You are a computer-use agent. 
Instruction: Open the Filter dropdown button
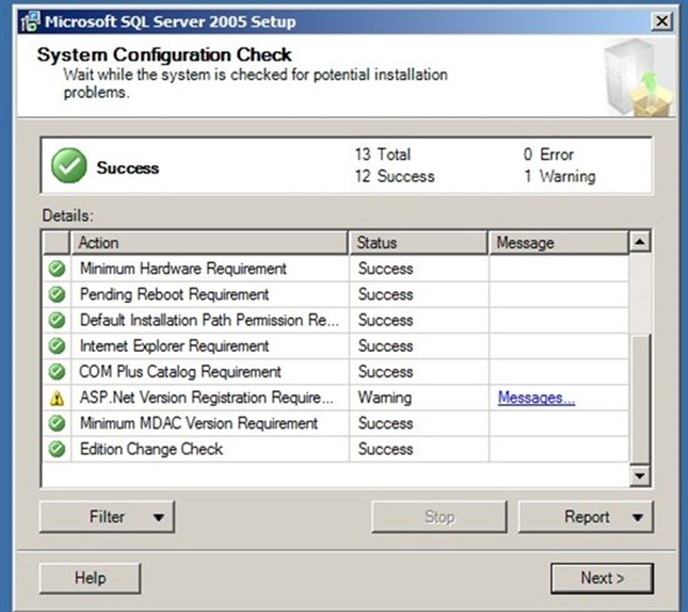[107, 517]
